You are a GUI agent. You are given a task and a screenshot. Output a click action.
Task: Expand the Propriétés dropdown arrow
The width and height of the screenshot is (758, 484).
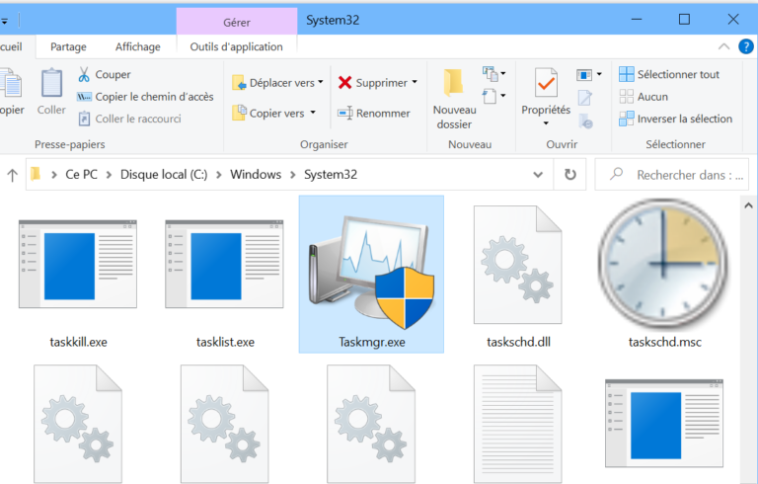(x=546, y=123)
